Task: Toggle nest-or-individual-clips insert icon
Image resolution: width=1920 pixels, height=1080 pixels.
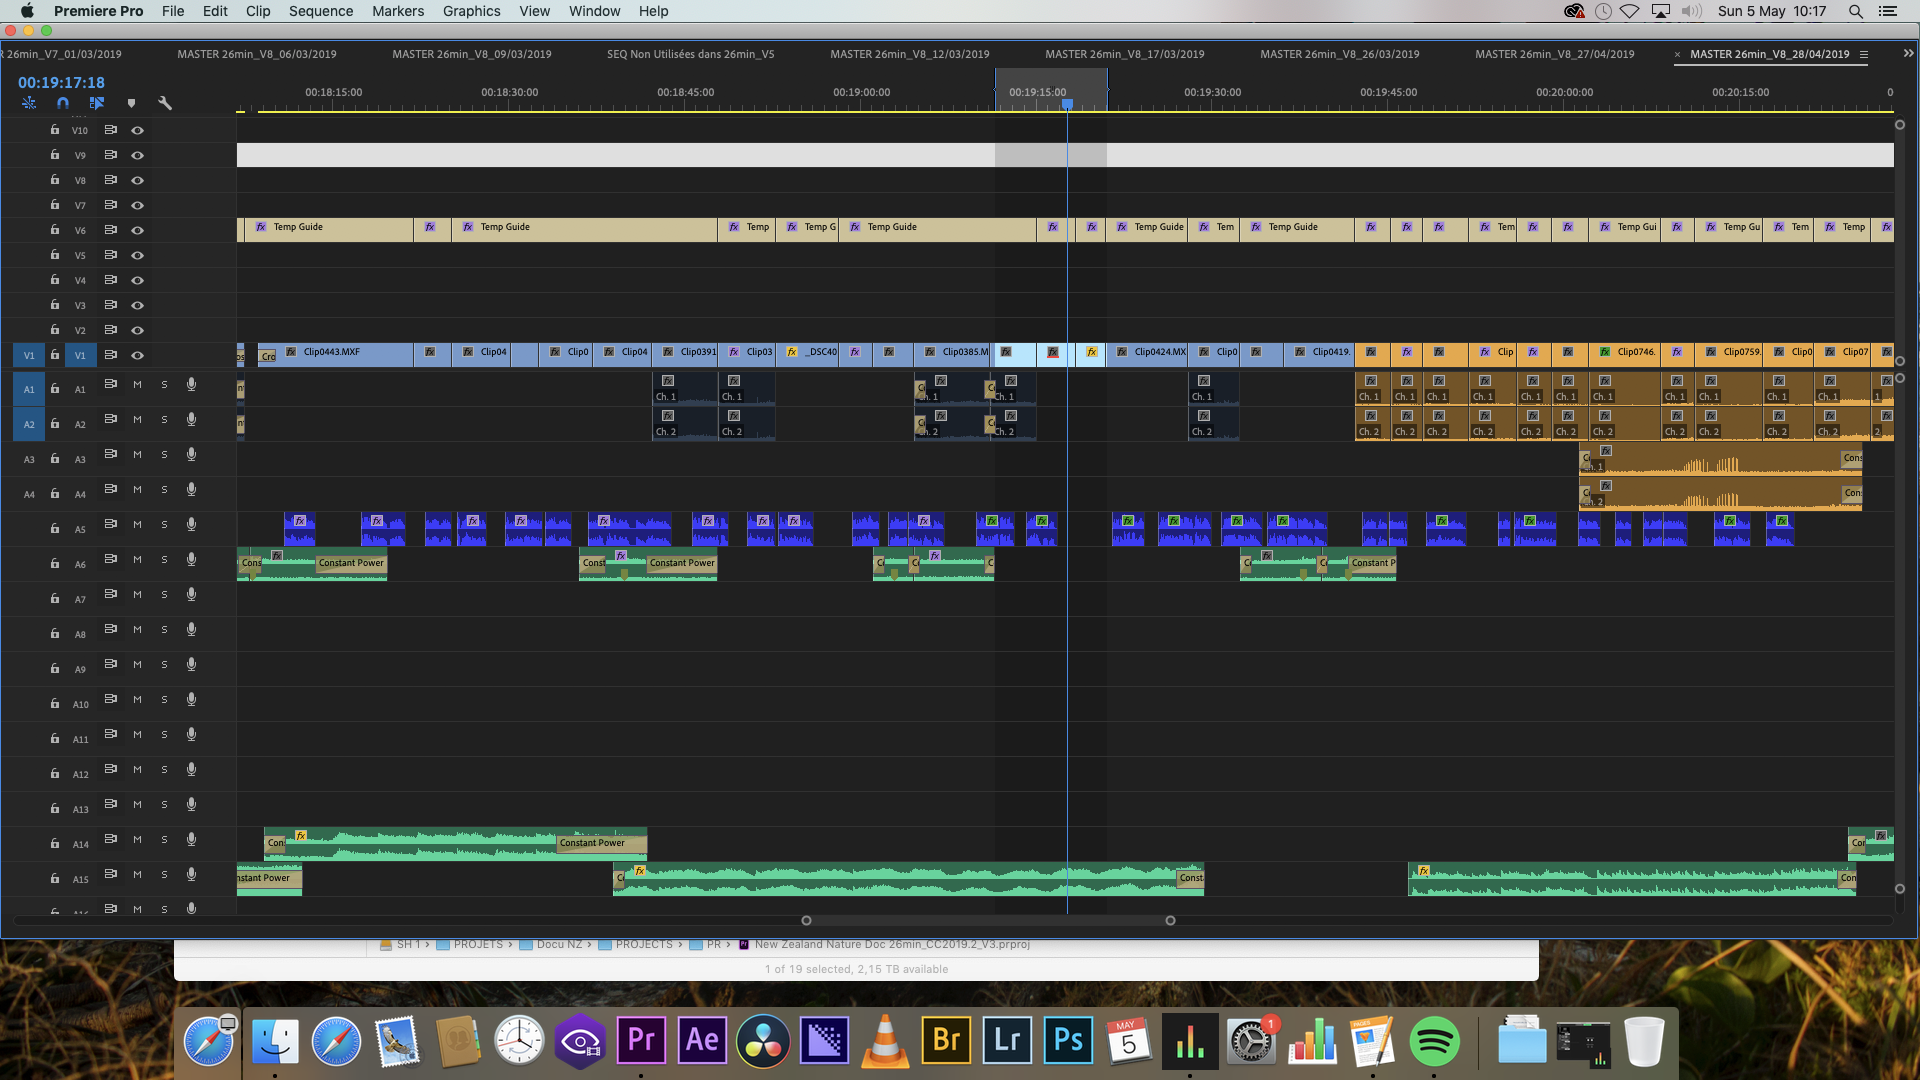Action: click(x=29, y=103)
